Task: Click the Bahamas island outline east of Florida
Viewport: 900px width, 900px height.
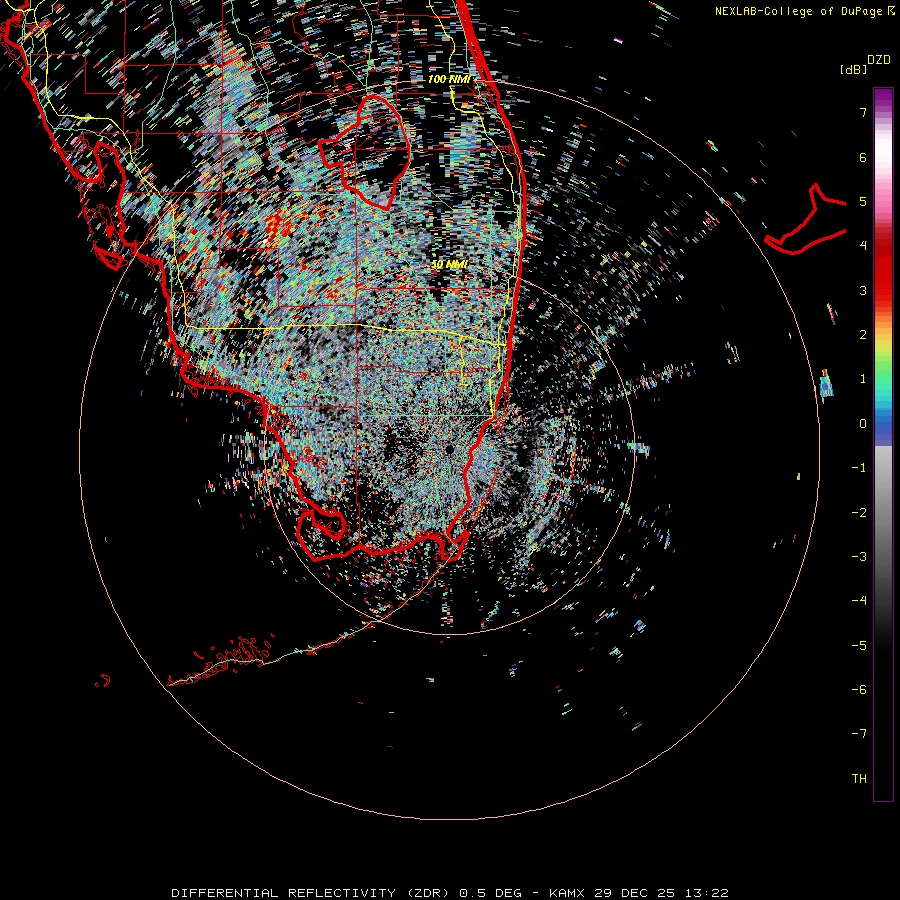Action: tap(806, 220)
